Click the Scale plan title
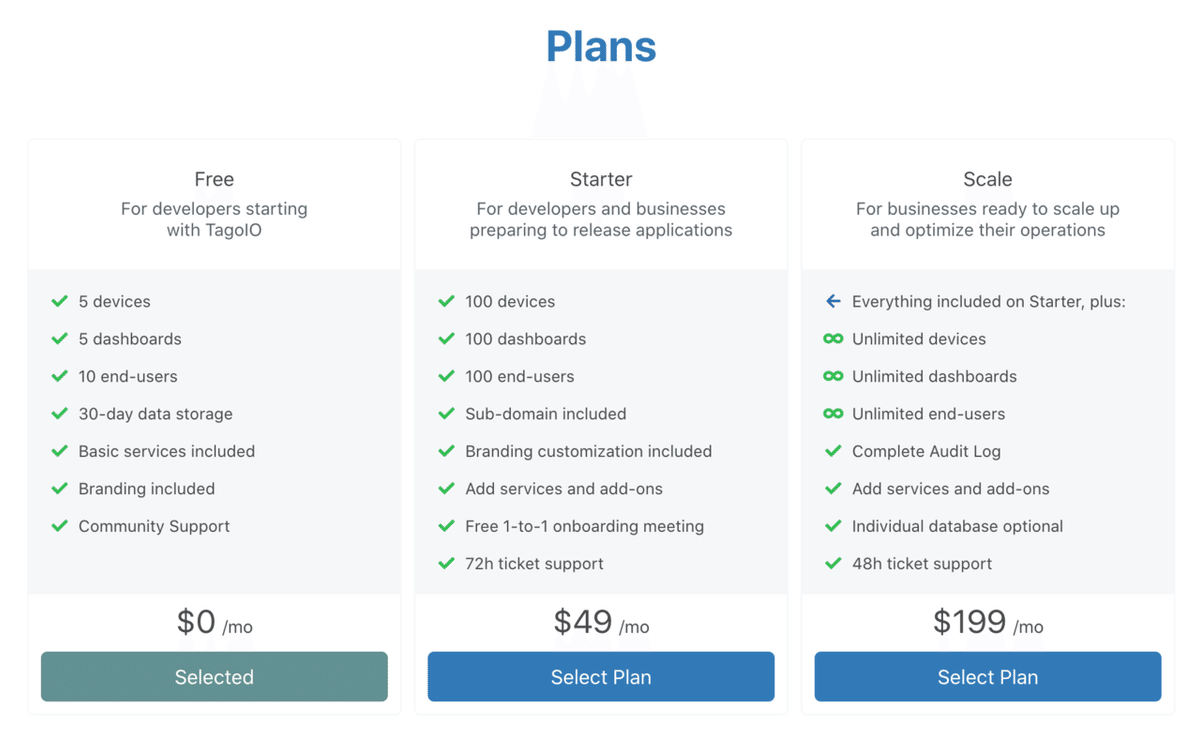This screenshot has height=739, width=1200. (x=987, y=180)
